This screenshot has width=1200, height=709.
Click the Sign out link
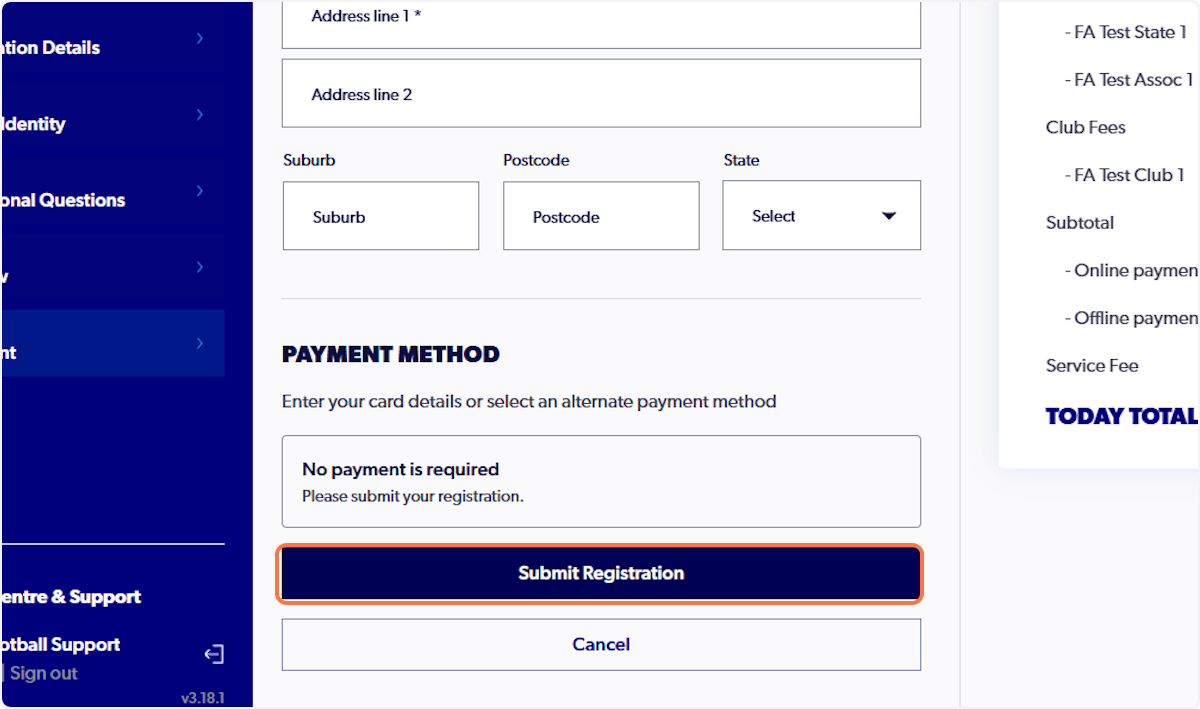(42, 673)
